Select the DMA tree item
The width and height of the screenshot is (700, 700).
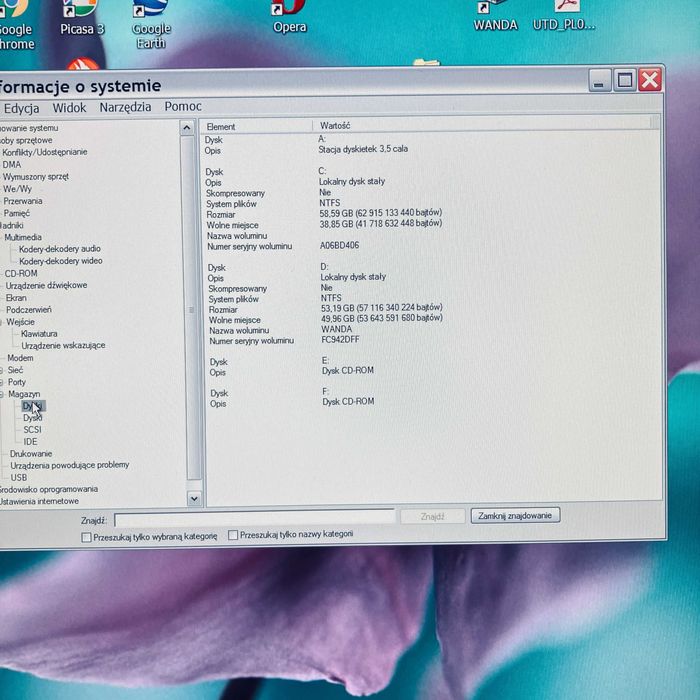(12, 165)
